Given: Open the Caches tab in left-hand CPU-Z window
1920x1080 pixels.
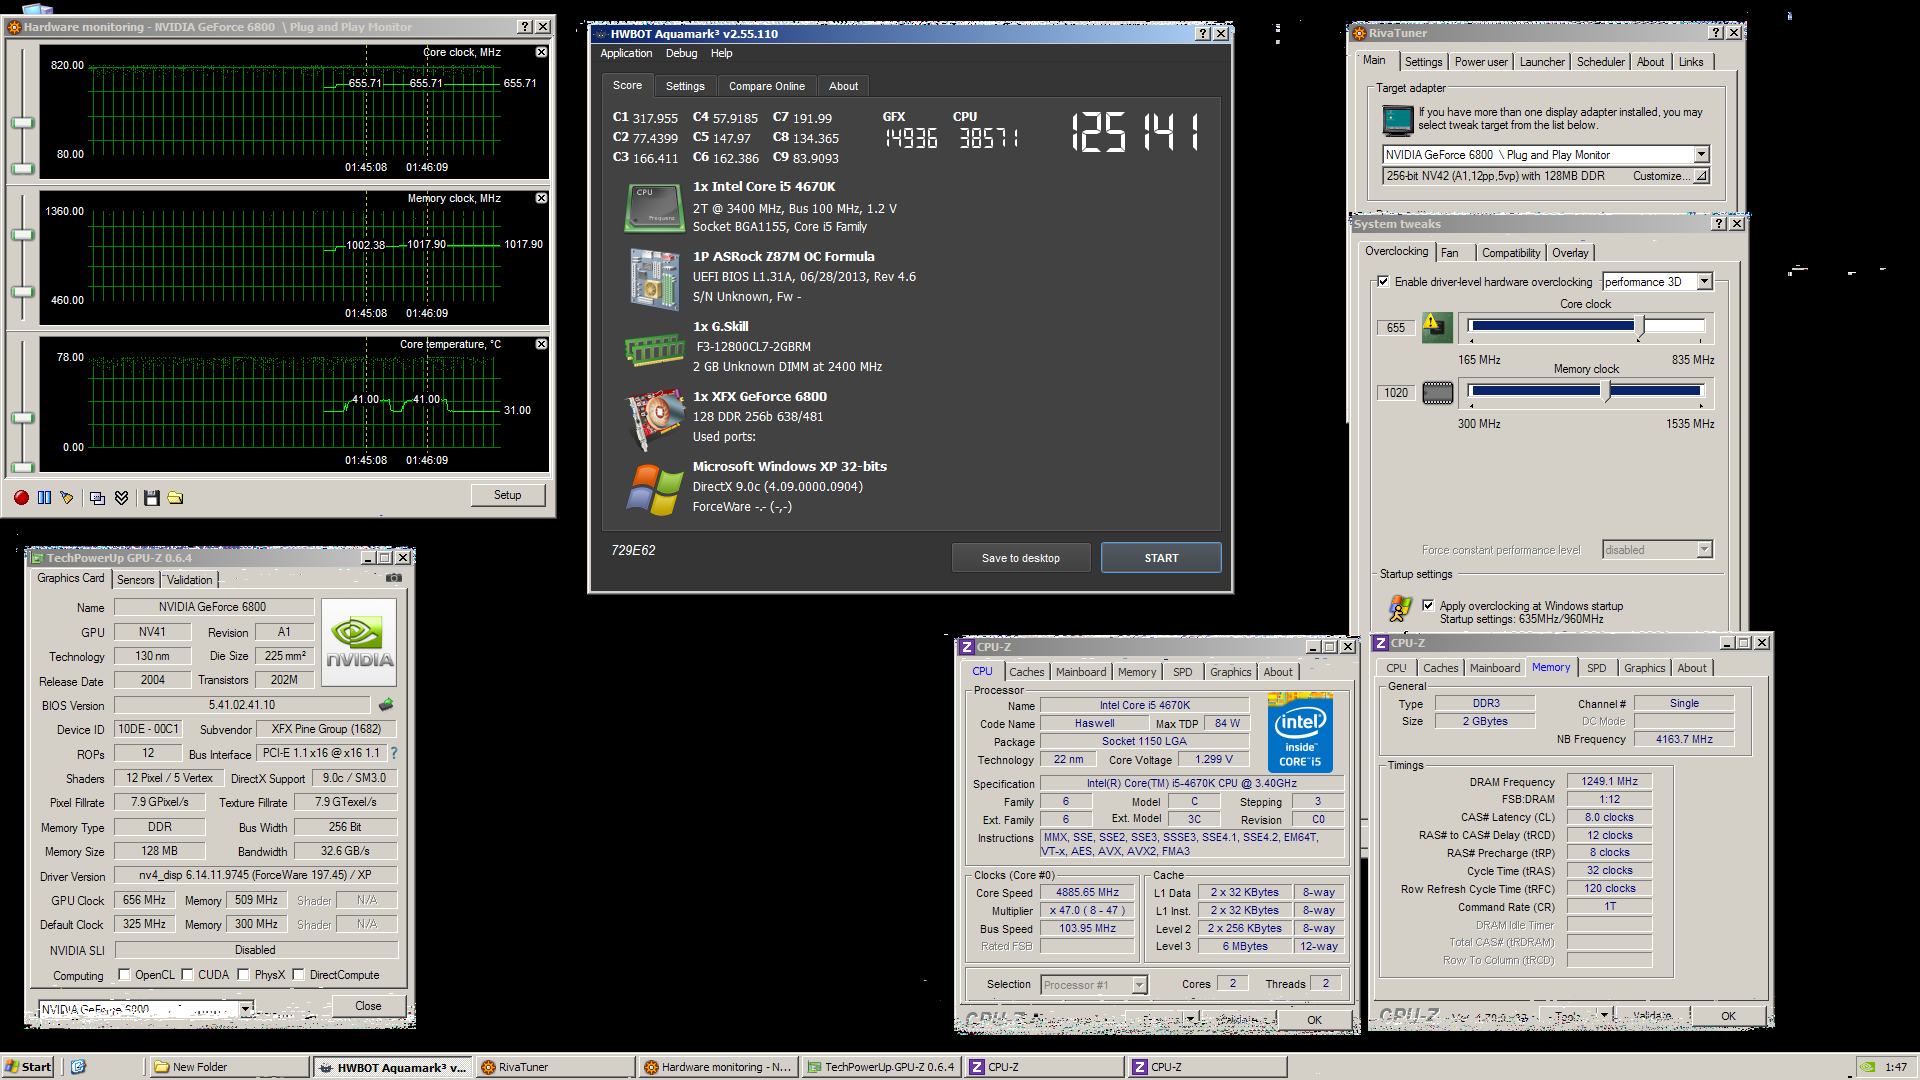Looking at the screenshot, I should [1026, 672].
